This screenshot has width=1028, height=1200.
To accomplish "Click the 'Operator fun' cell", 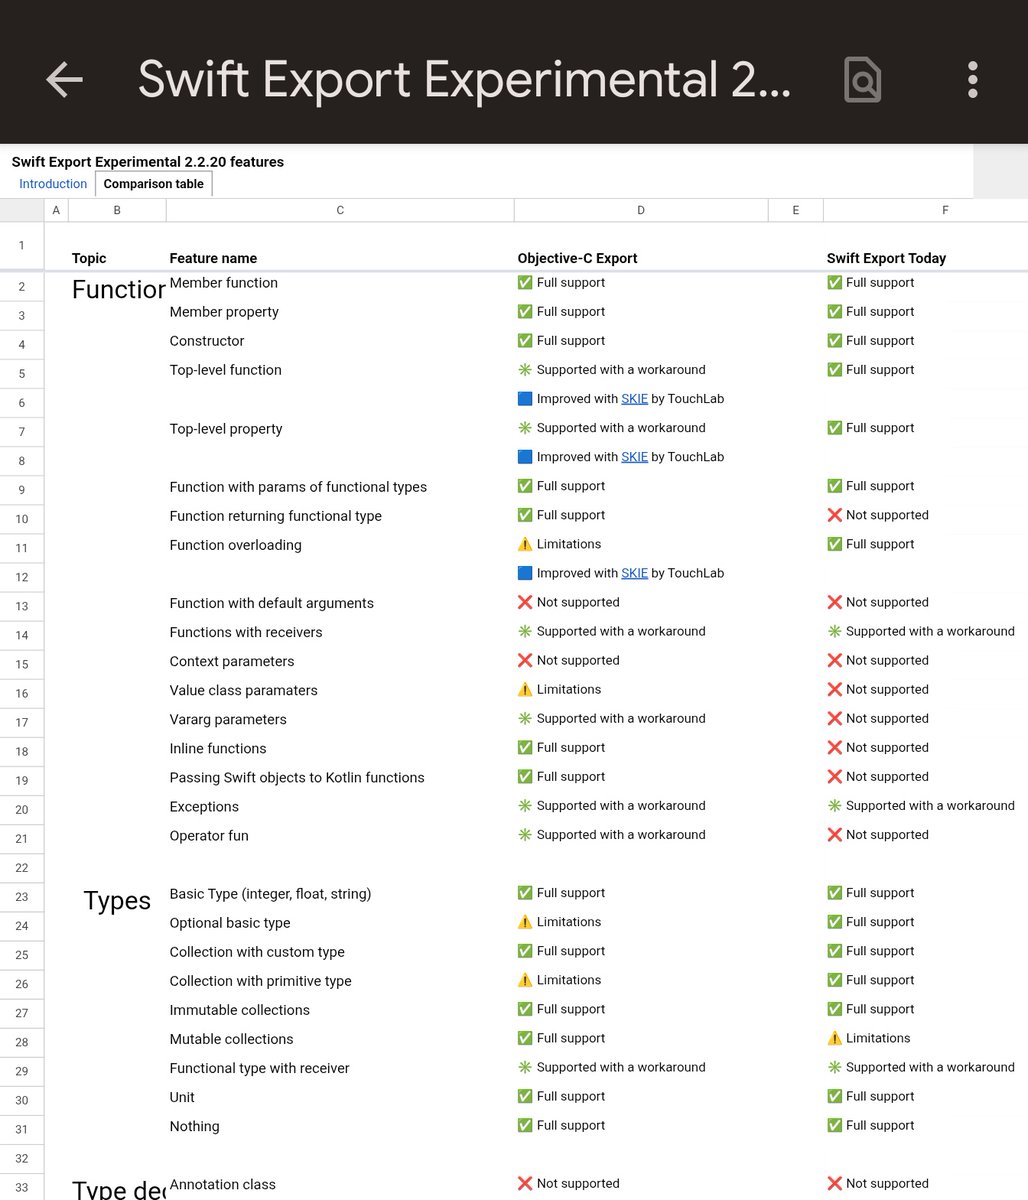I will 209,836.
